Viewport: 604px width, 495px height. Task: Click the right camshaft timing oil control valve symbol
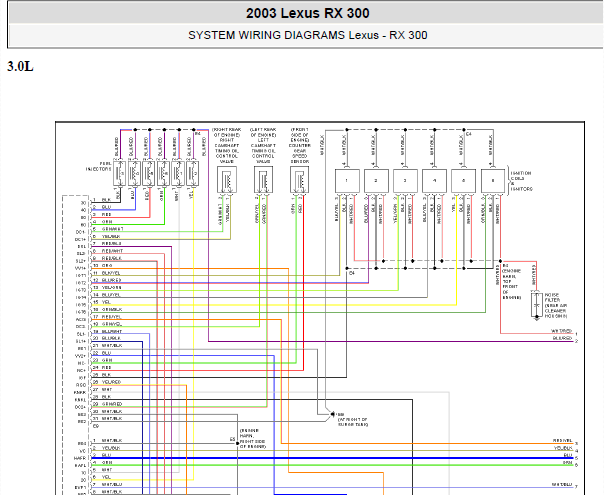coord(227,180)
